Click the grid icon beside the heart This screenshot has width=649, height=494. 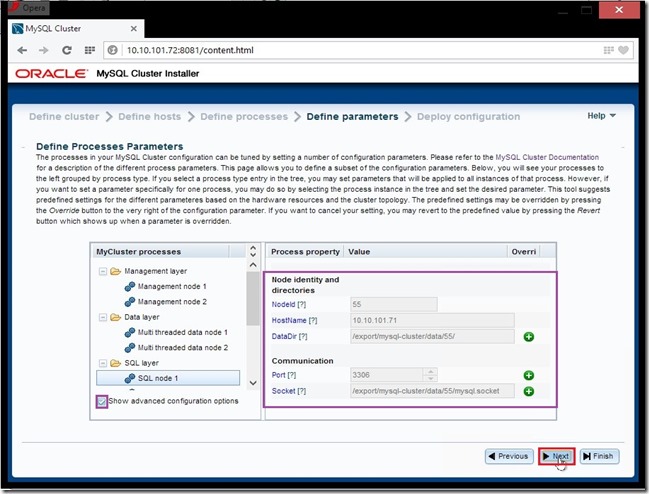point(608,50)
